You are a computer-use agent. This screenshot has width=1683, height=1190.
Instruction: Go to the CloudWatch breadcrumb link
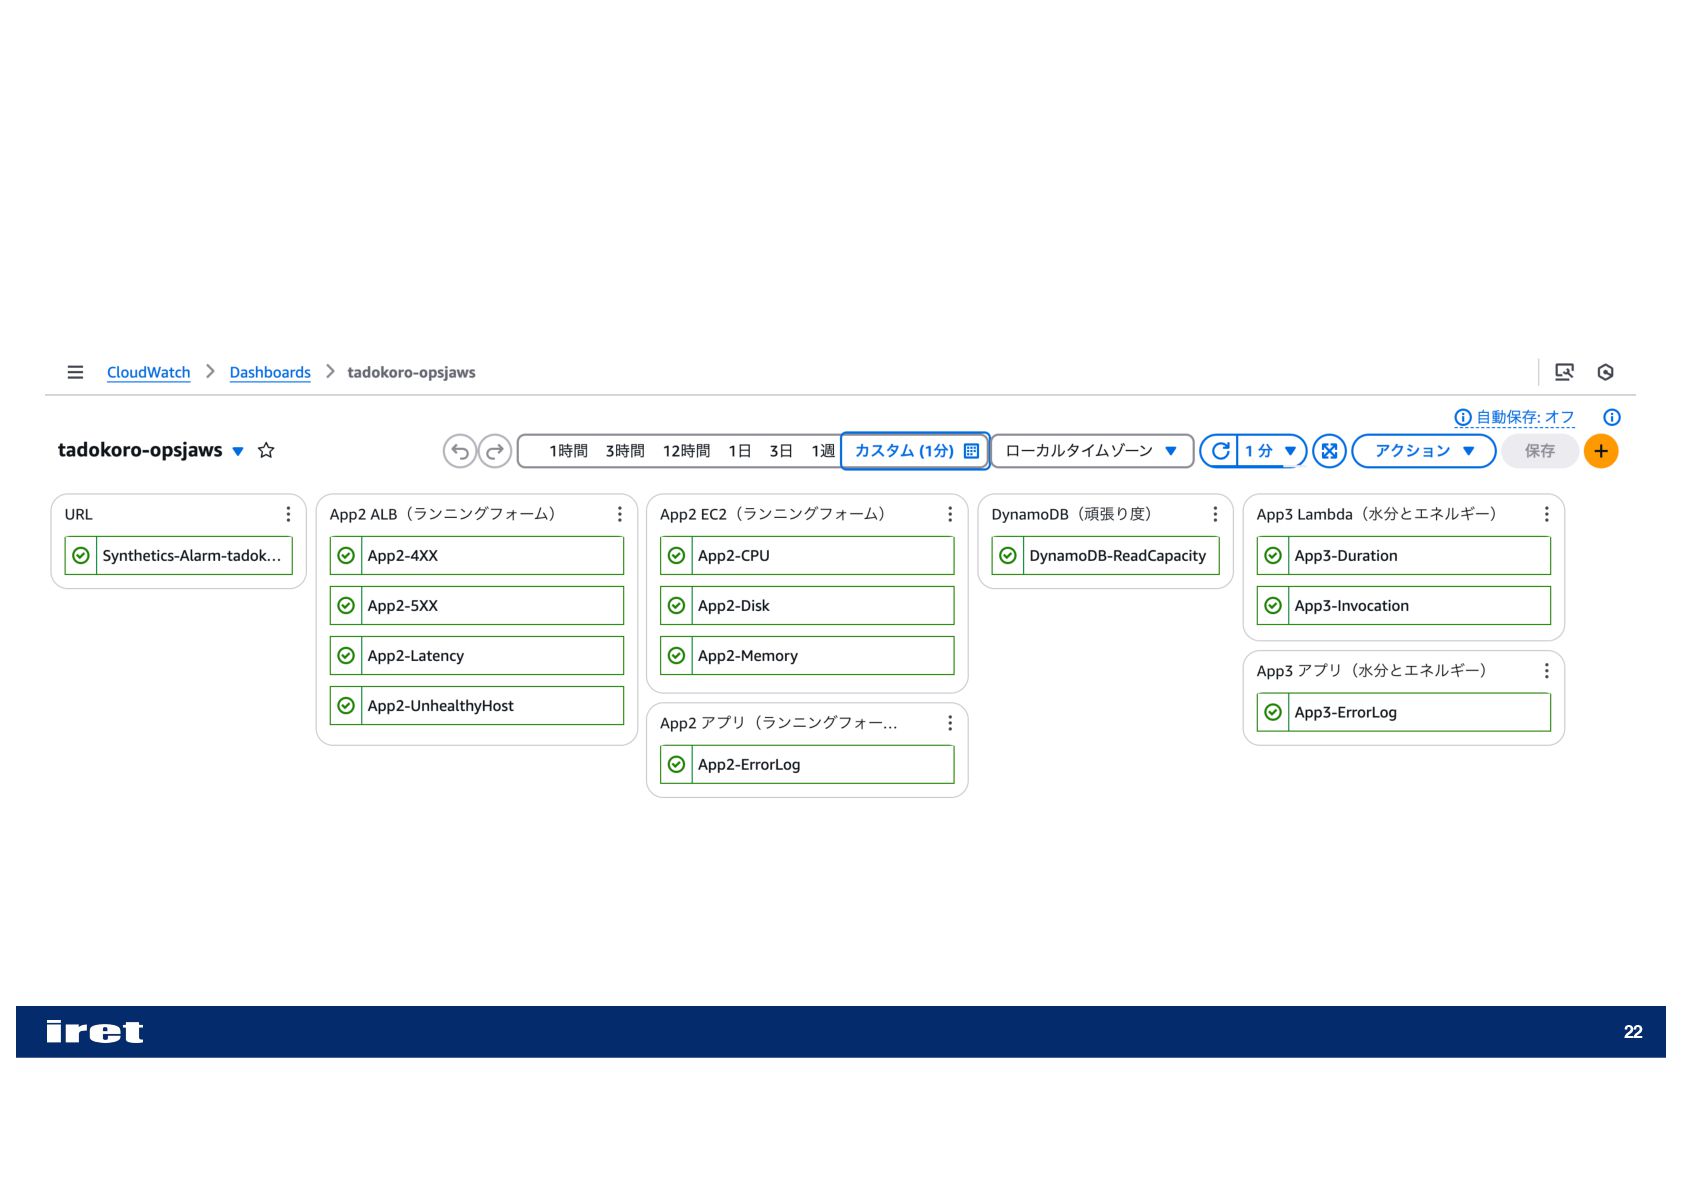click(148, 372)
